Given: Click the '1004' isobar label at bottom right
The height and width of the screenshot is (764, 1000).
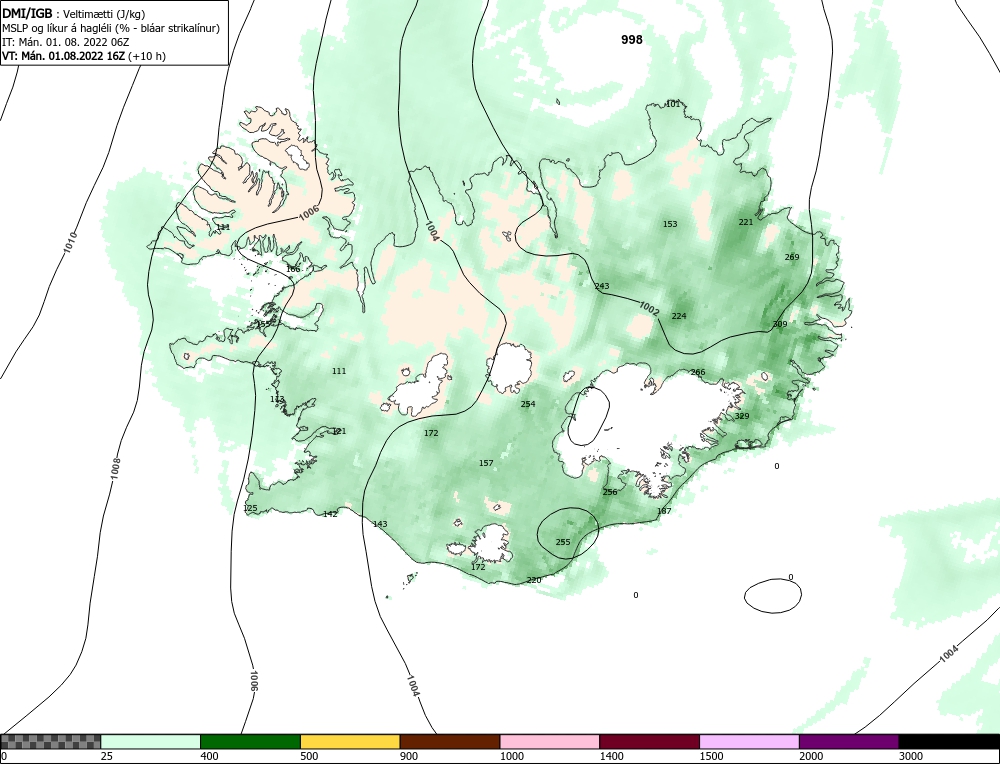Looking at the screenshot, I should pos(949,654).
